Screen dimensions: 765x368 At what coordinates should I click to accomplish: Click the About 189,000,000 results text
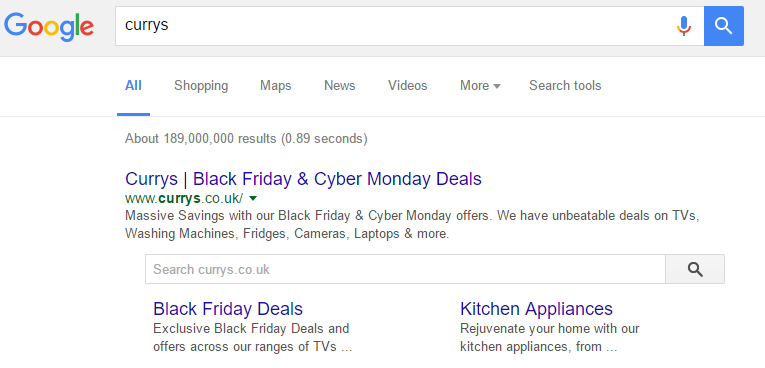246,139
